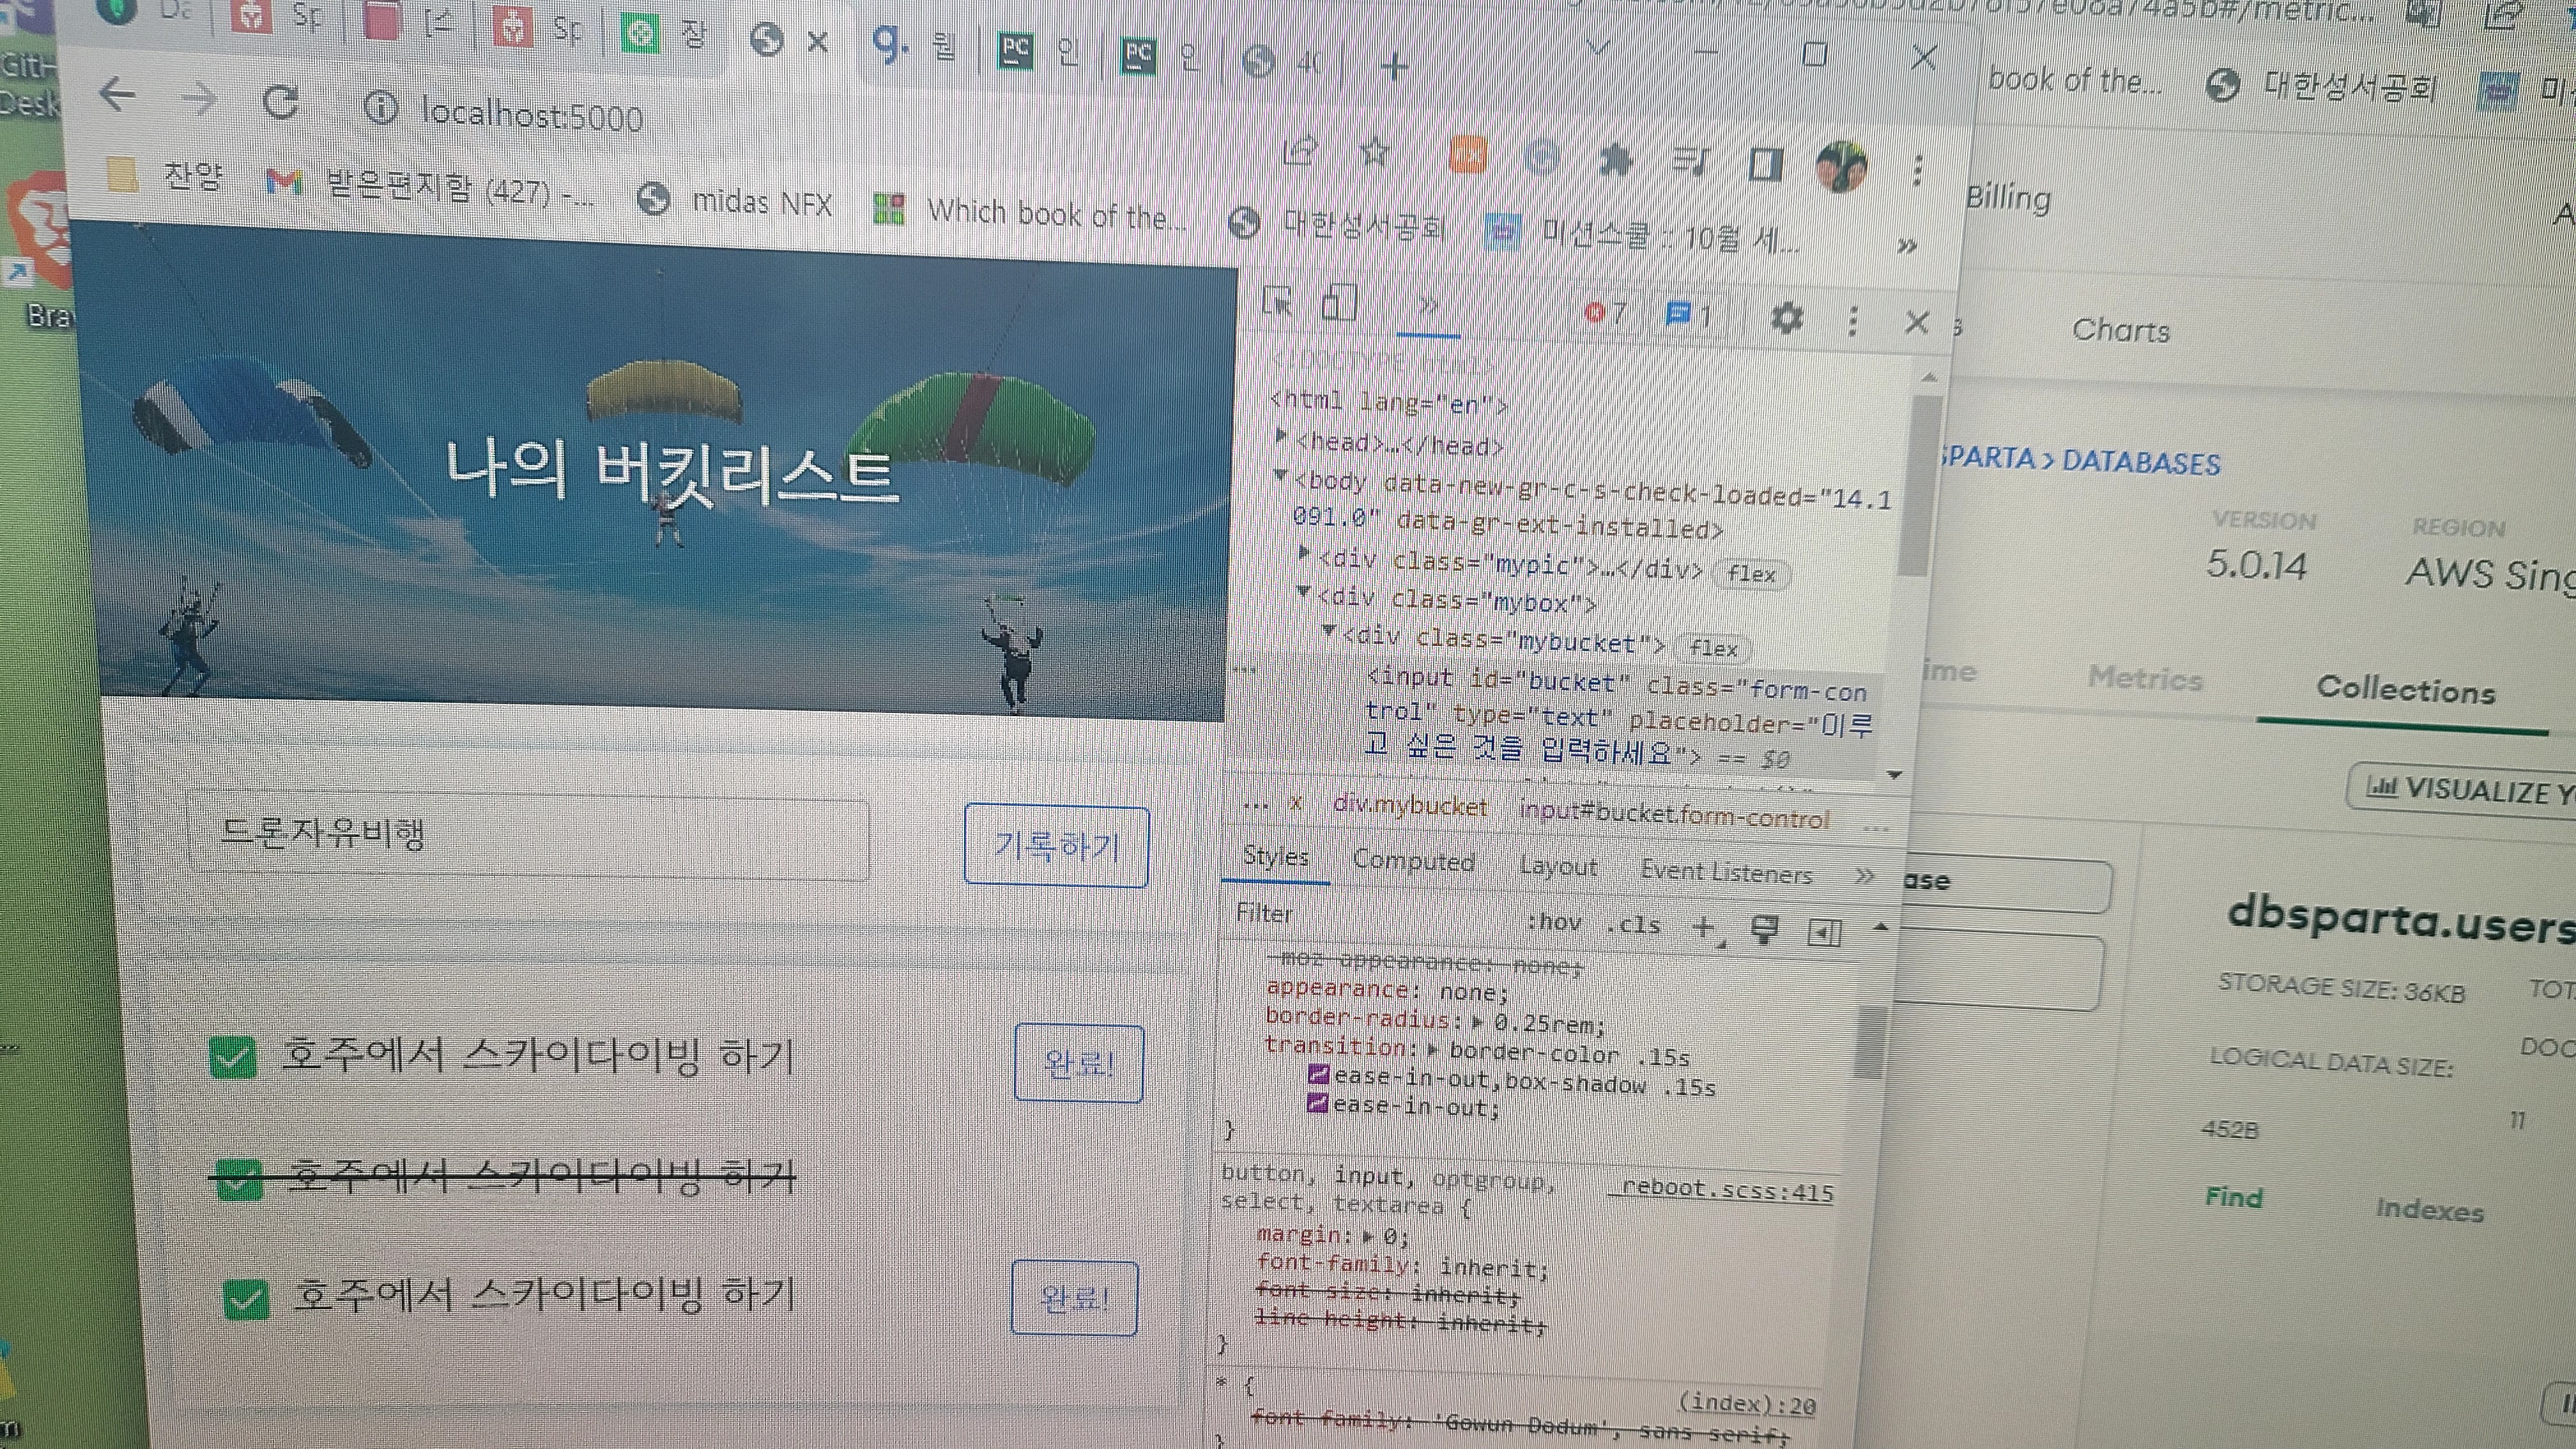2576x1449 pixels.
Task: Open the 찬양 bookmark folder
Action: point(165,177)
